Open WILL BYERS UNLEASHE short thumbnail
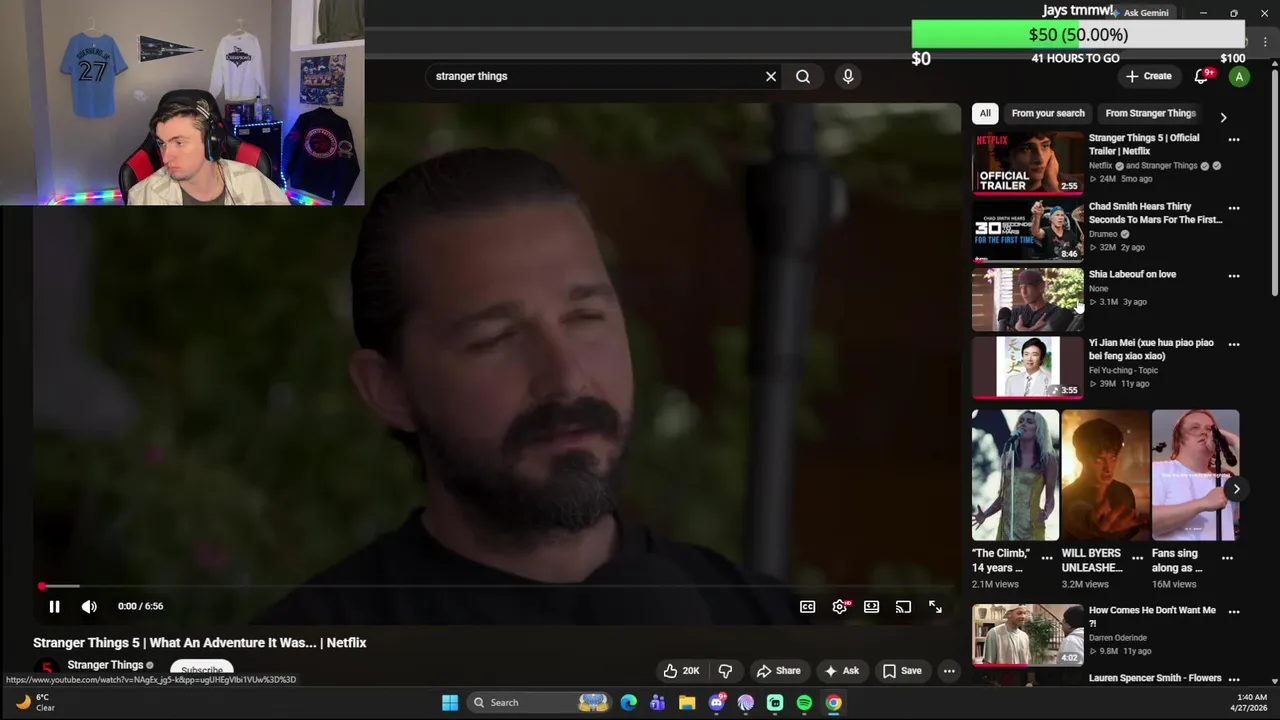Image resolution: width=1280 pixels, height=720 pixels. [x=1105, y=475]
